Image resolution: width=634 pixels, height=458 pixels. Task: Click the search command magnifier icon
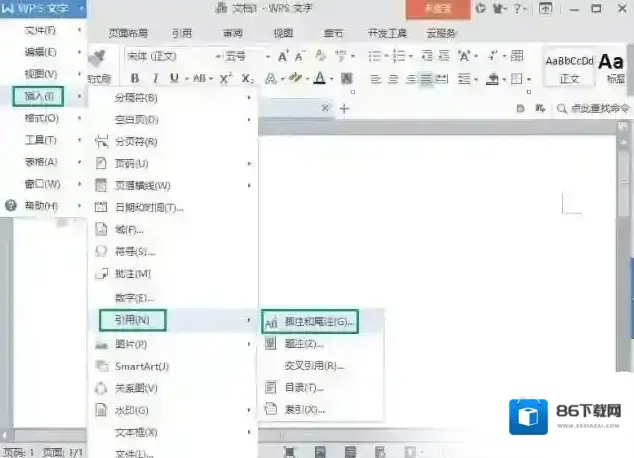pyautogui.click(x=562, y=108)
